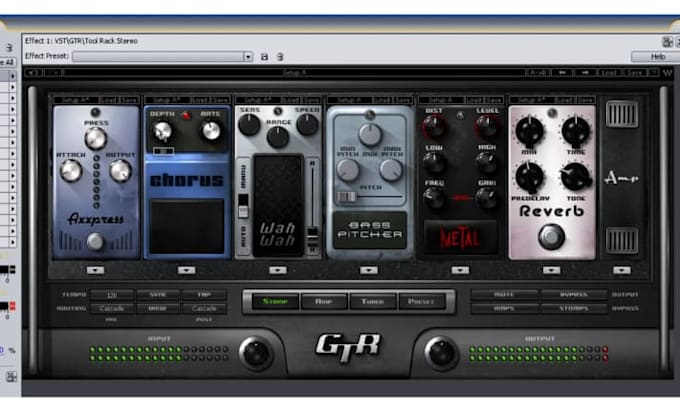Open stomp selector menu below Wah Wah
Viewport: 680px width, 411px height.
click(278, 270)
